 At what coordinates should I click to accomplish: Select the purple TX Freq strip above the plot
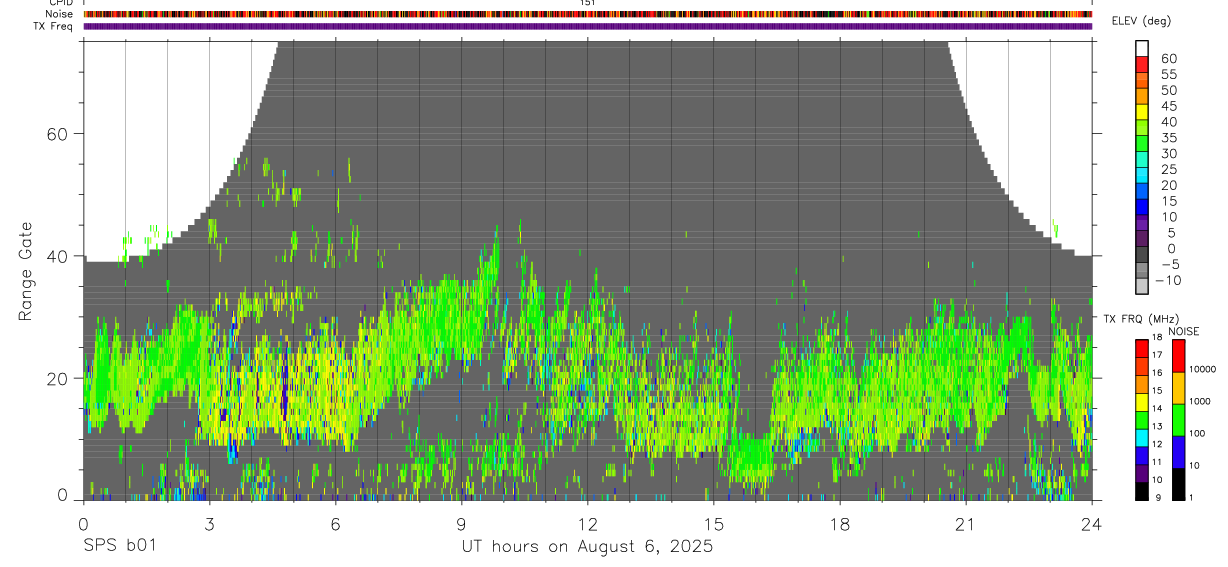pyautogui.click(x=587, y=26)
